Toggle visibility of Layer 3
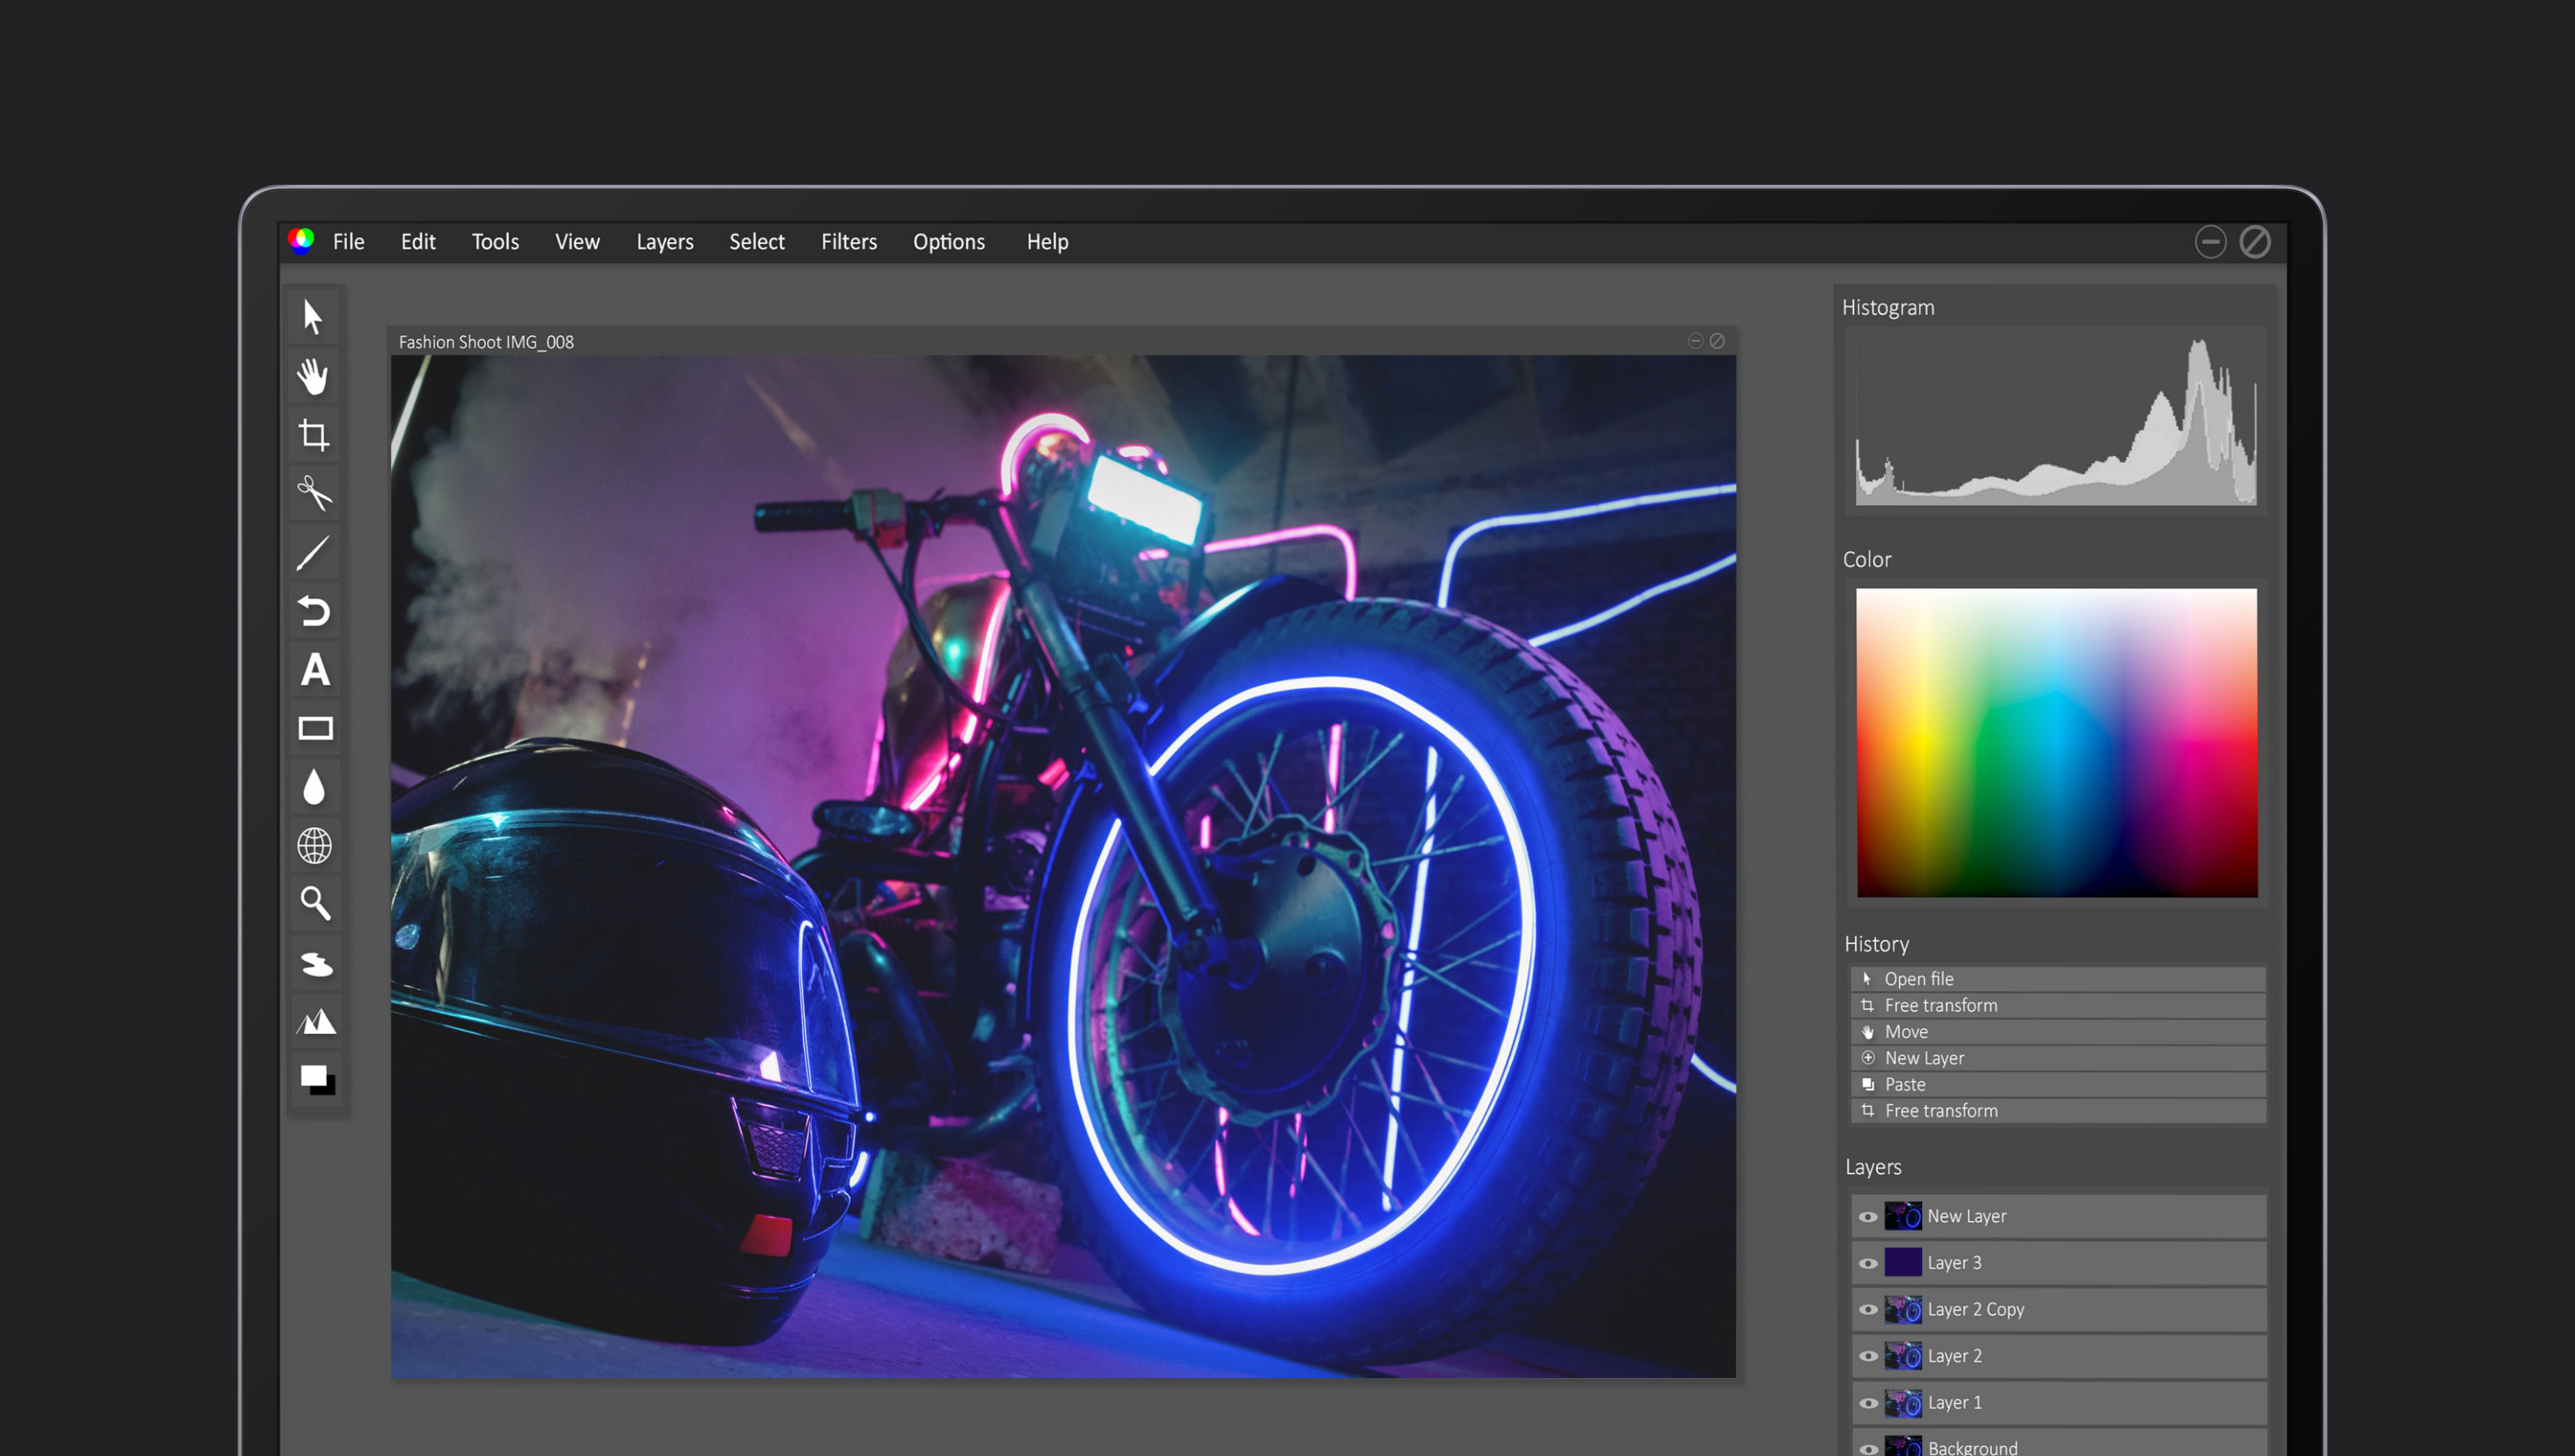2575x1456 pixels. tap(1867, 1264)
